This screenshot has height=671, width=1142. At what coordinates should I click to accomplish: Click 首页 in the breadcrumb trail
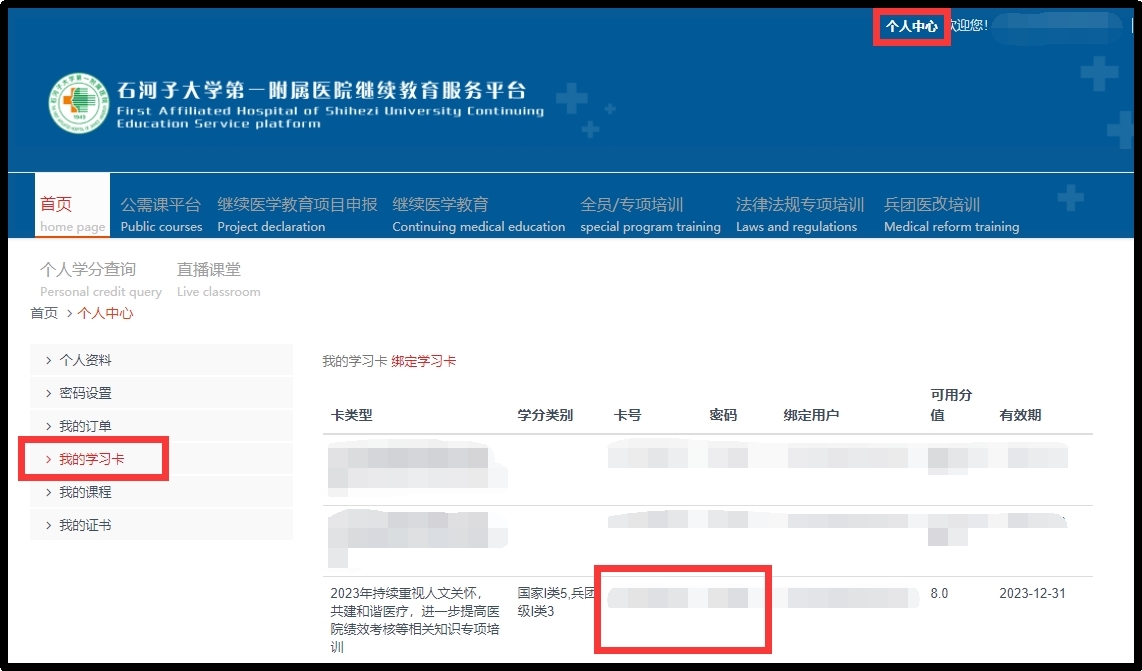coord(43,313)
